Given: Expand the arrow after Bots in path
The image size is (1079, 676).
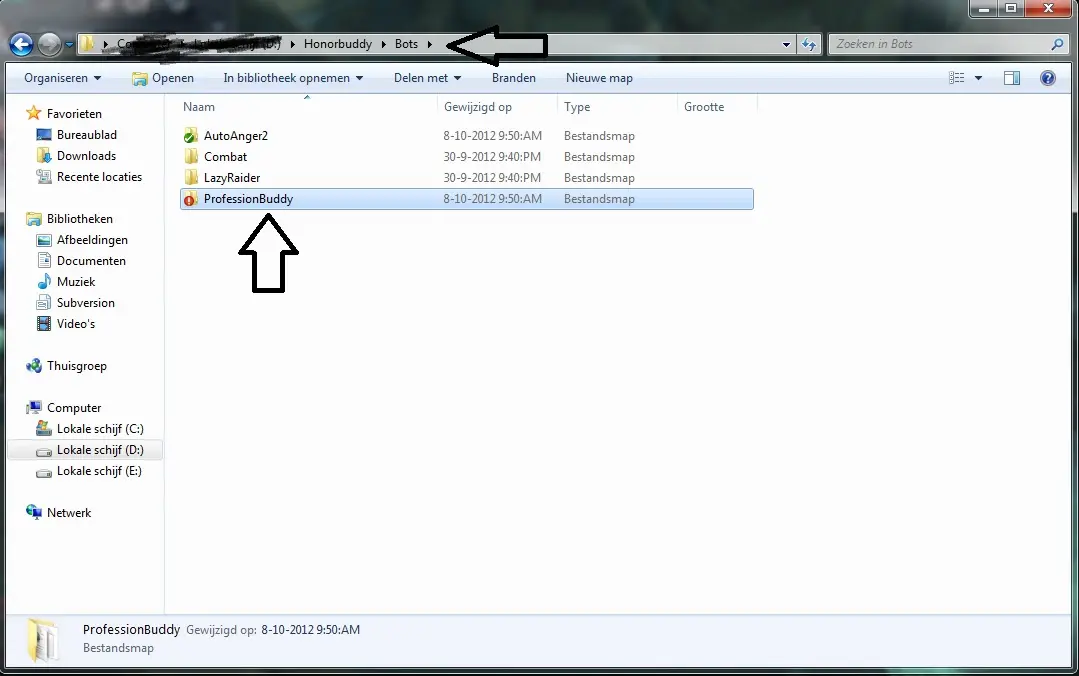Looking at the screenshot, I should pos(429,44).
